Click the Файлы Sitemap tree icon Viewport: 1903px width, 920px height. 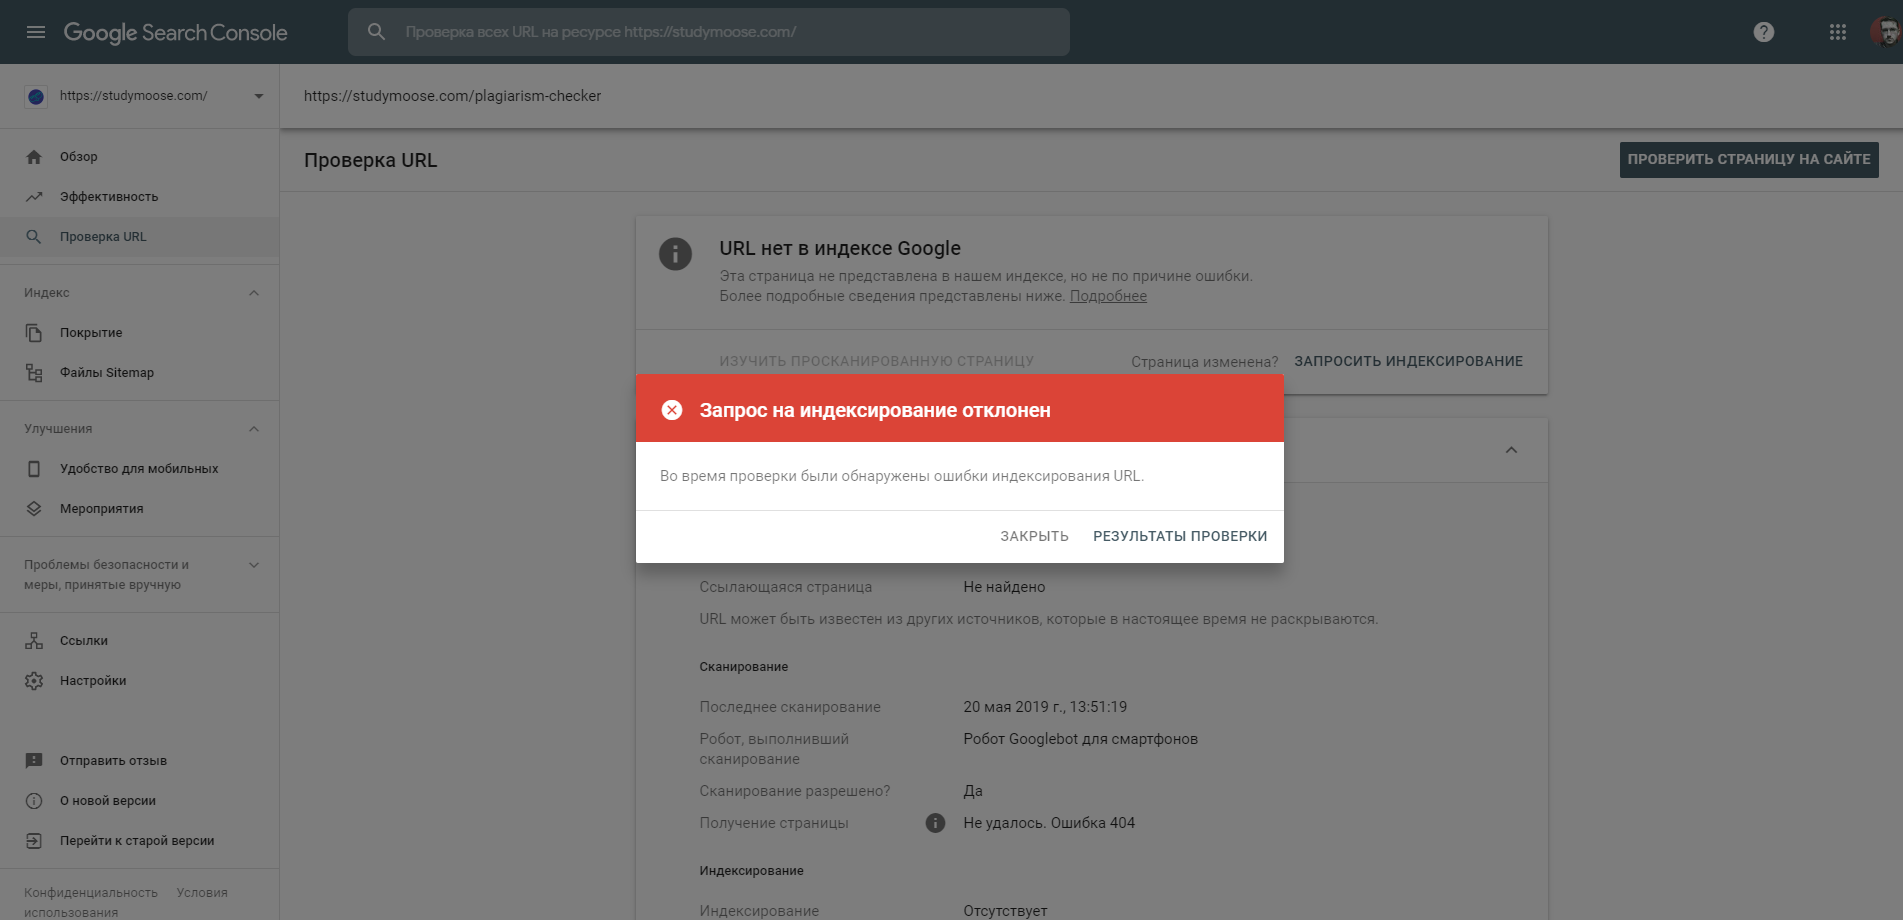click(x=34, y=373)
